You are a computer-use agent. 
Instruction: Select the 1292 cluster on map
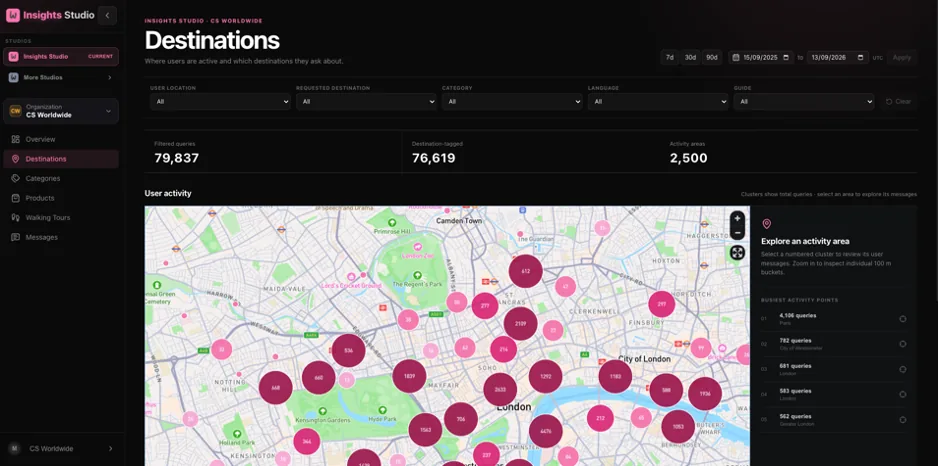(x=546, y=376)
